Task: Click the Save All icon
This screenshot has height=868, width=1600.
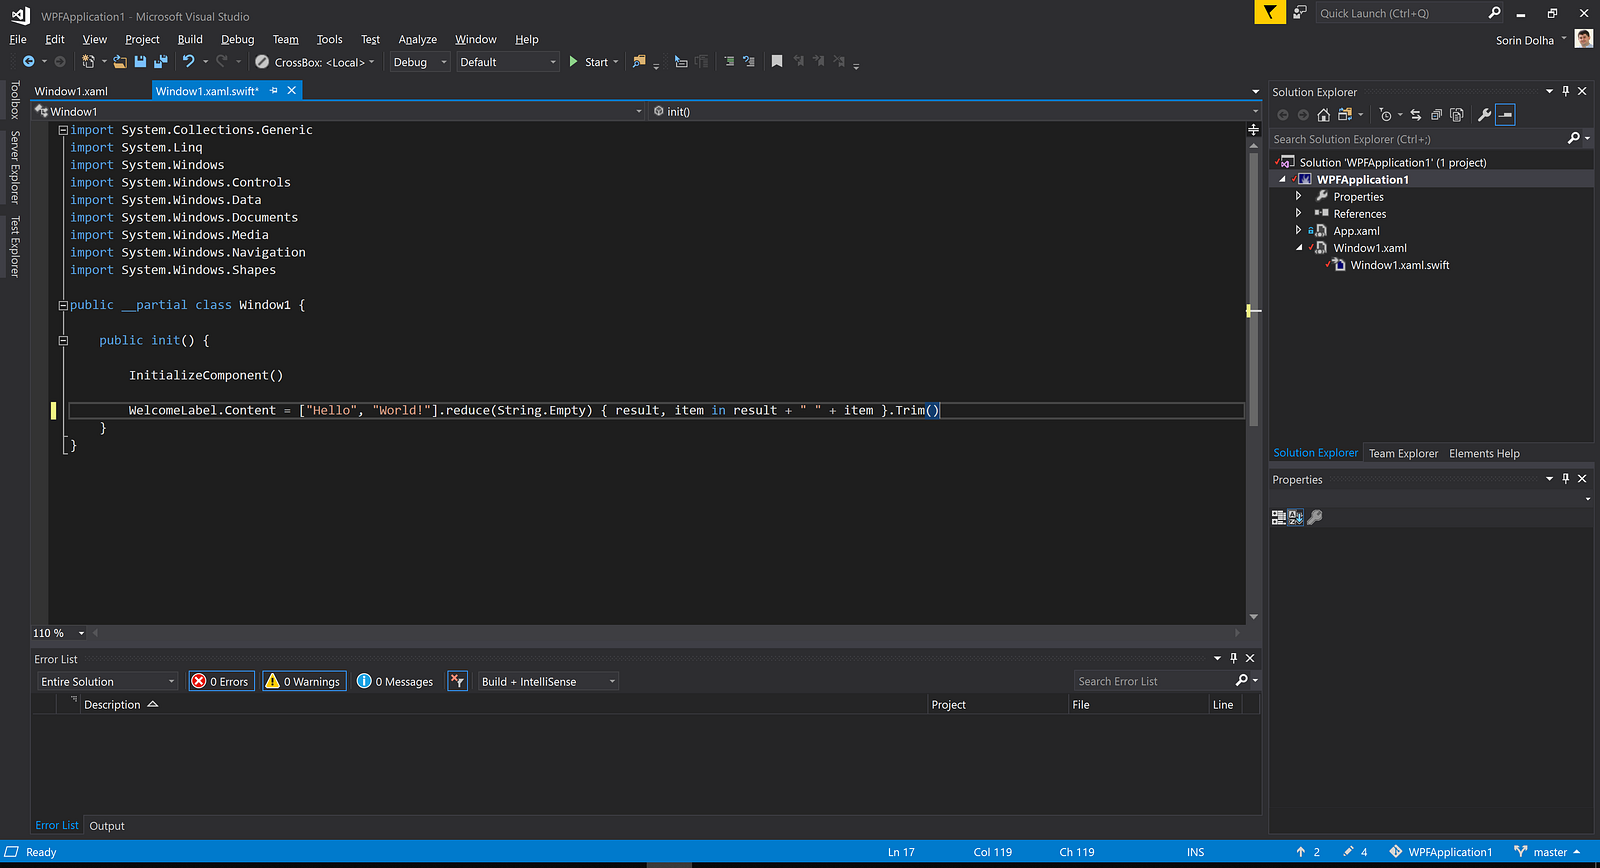Action: 160,62
